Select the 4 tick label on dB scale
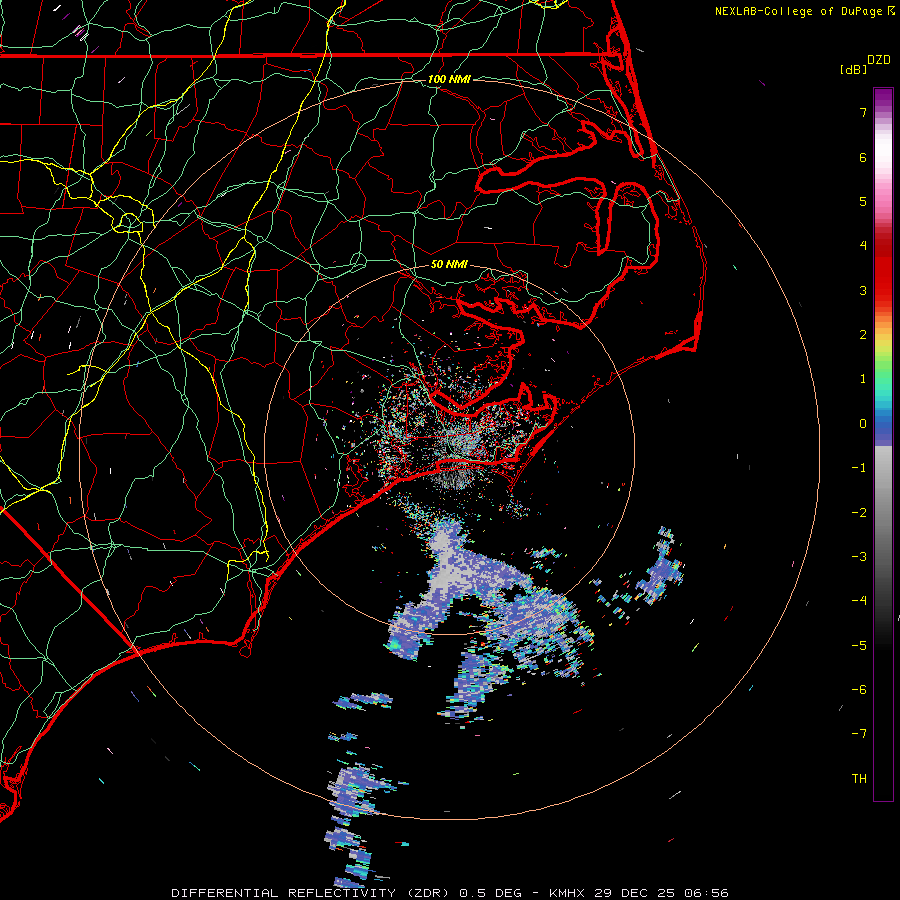Image resolution: width=900 pixels, height=900 pixels. tap(863, 246)
